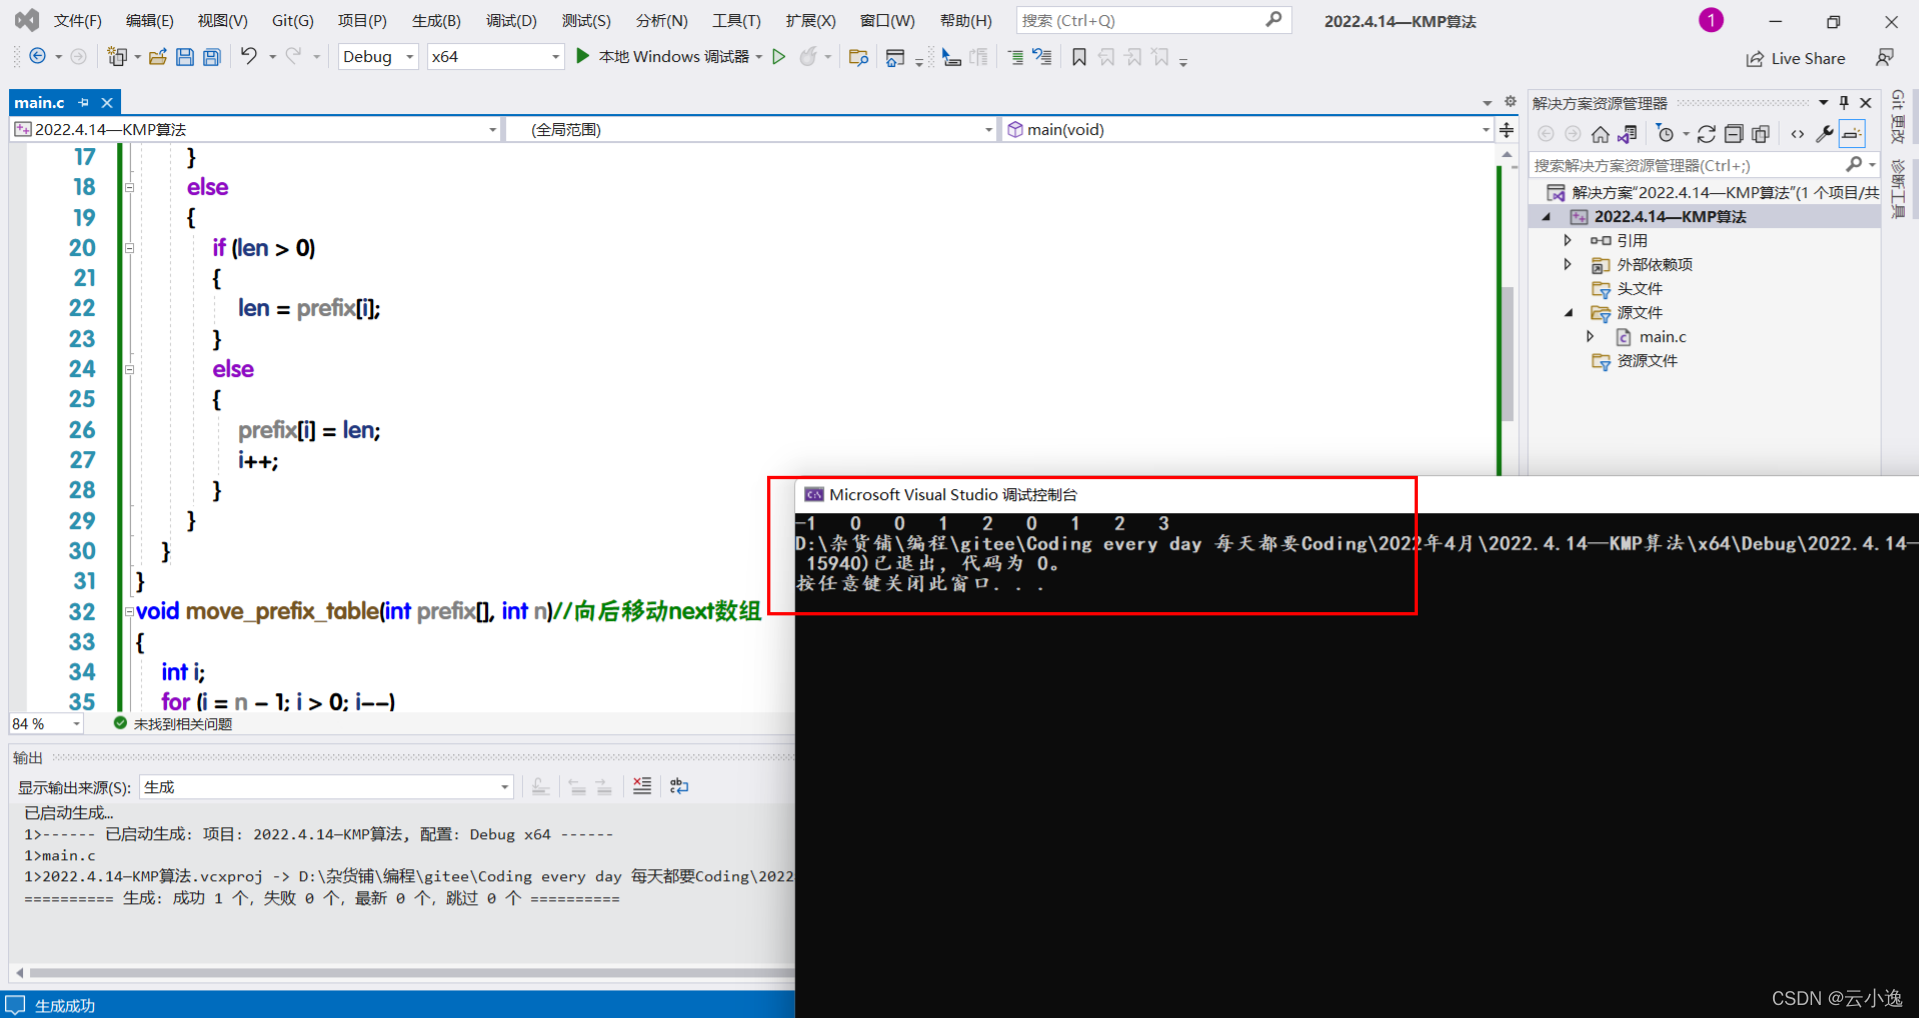Click the editor settings gear icon
The height and width of the screenshot is (1018, 1919).
click(1510, 101)
